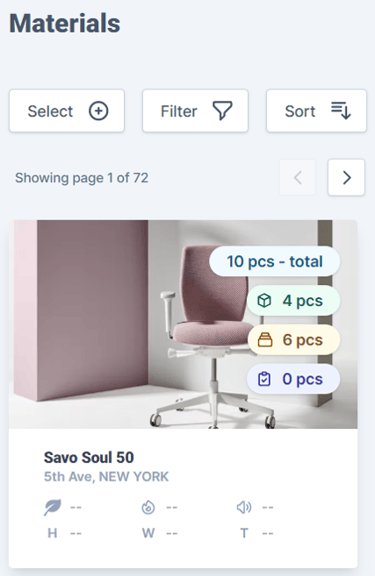This screenshot has height=576, width=375.
Task: Click the plus circle icon in Select
Action: pos(98,111)
